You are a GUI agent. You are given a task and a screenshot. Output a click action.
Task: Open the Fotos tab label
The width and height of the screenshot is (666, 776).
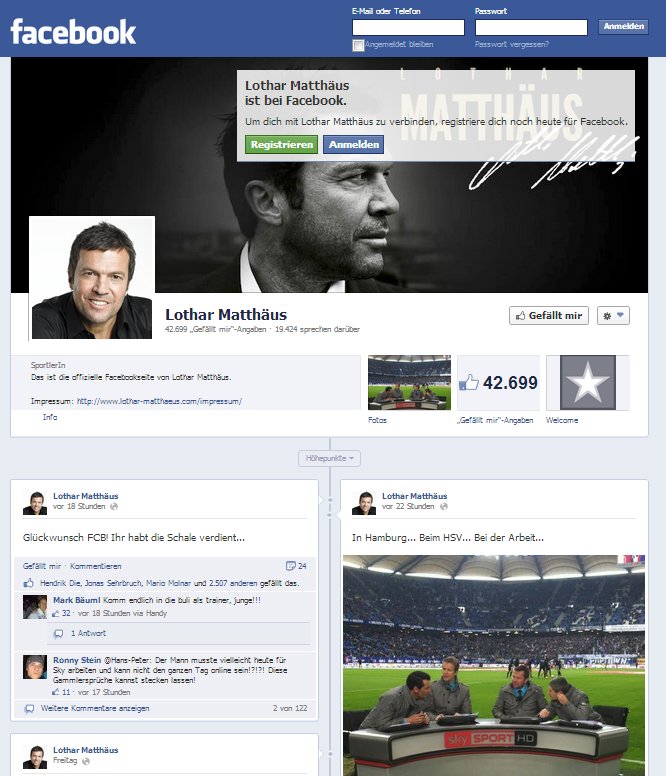[377, 420]
